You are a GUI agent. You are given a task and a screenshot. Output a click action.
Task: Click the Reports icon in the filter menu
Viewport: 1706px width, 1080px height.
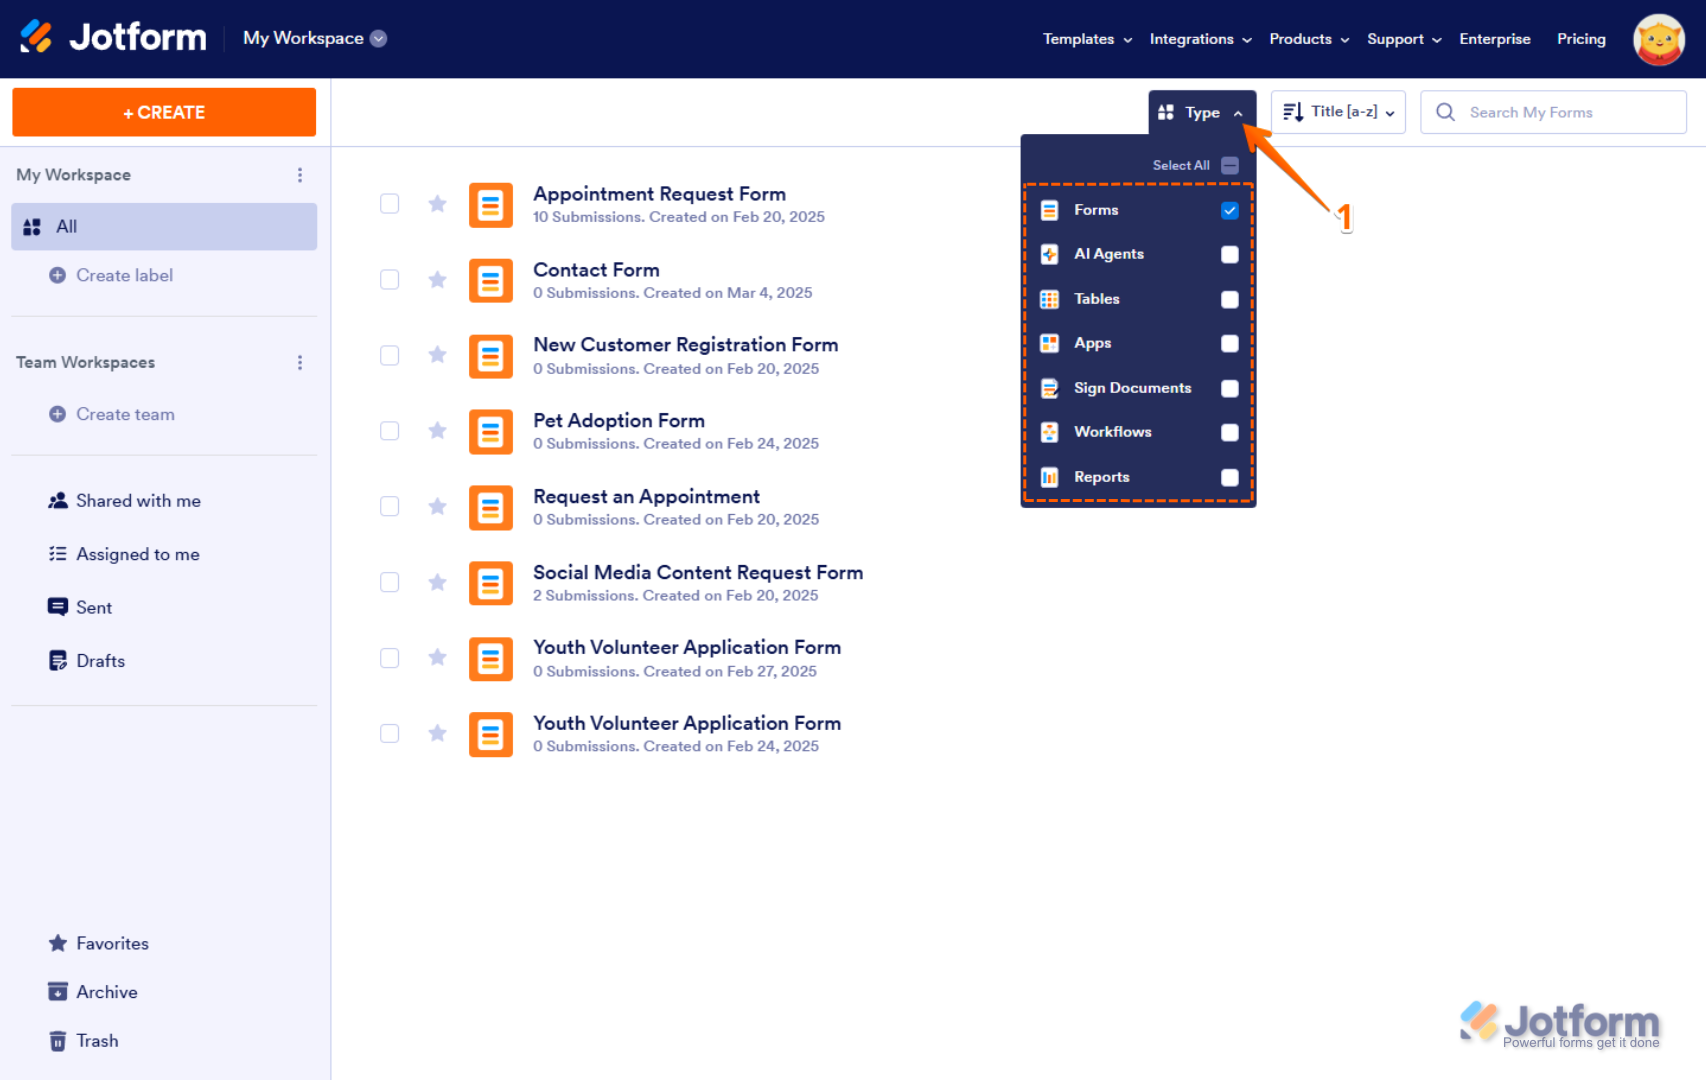[x=1049, y=477]
